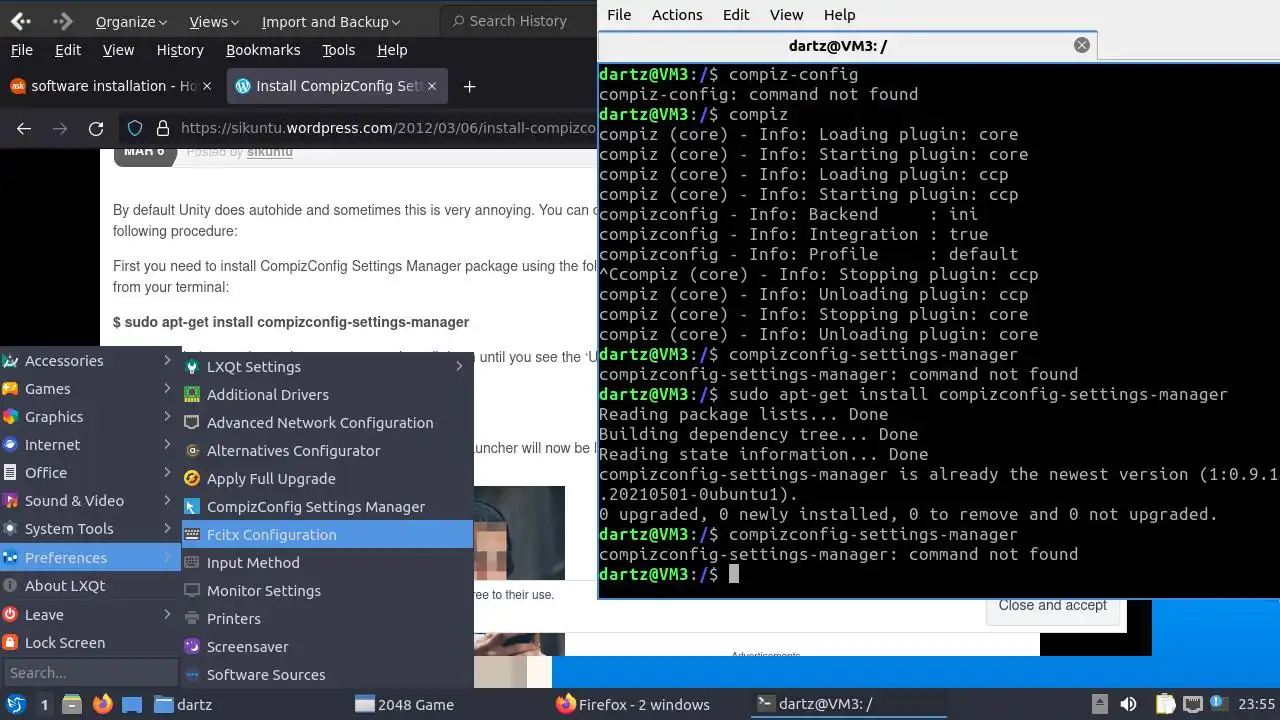Click Lock Screen in start menu
The image size is (1280, 720).
90,643
